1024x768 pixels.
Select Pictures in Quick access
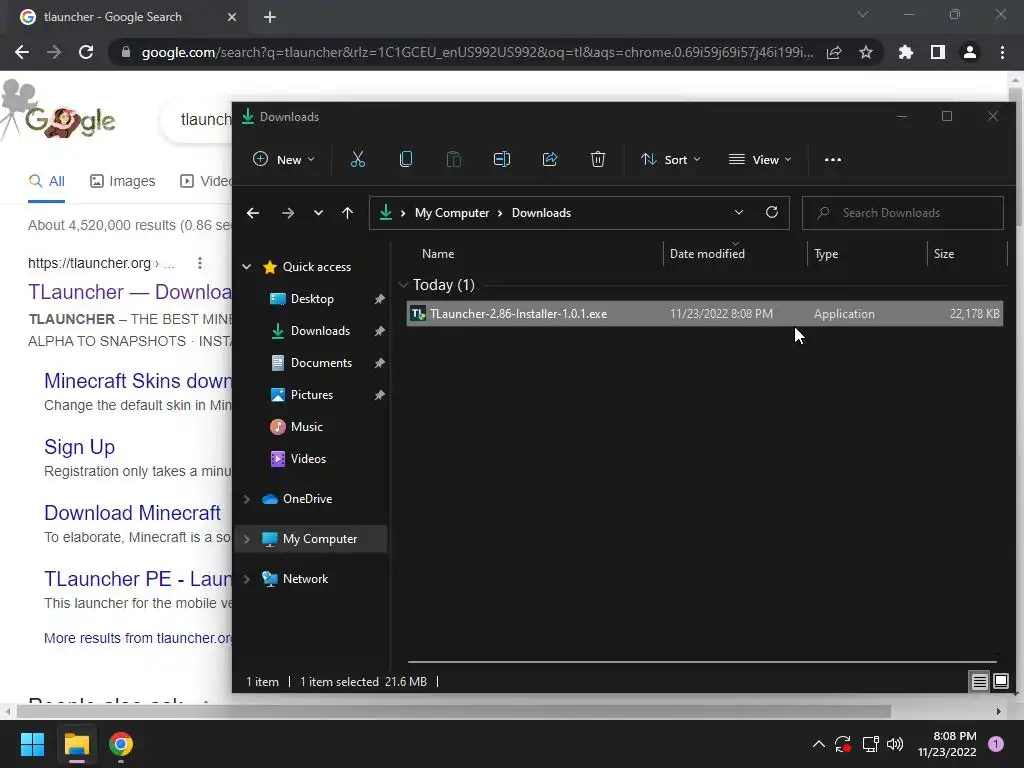(312, 394)
